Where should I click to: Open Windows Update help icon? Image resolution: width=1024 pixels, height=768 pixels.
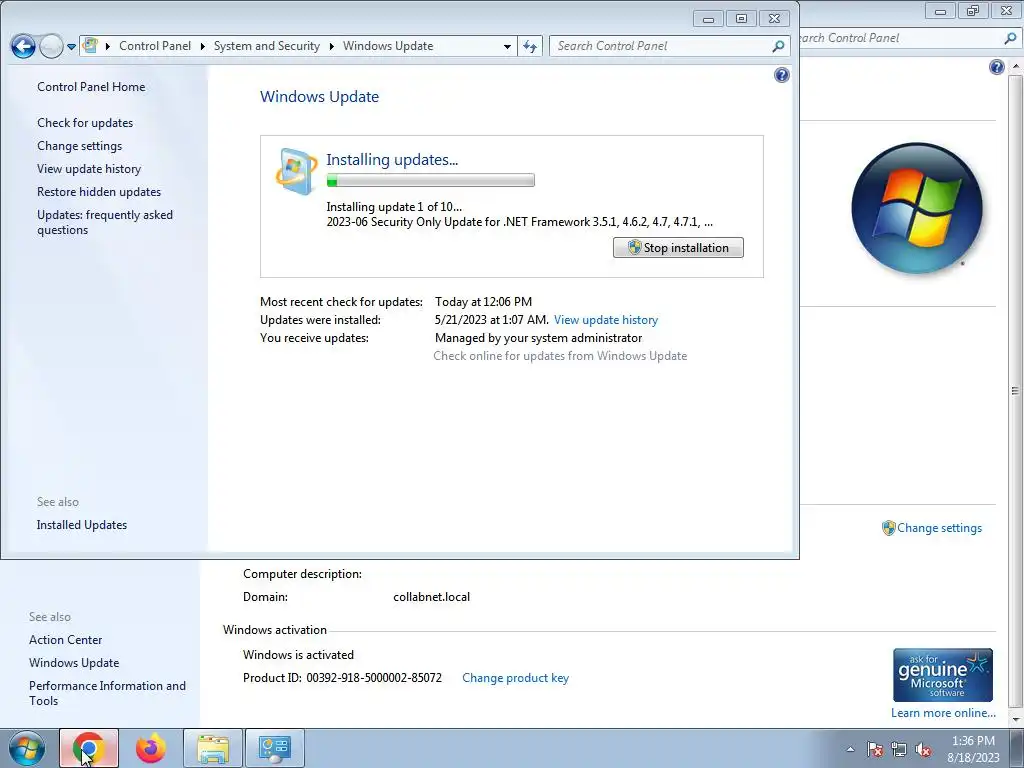782,75
